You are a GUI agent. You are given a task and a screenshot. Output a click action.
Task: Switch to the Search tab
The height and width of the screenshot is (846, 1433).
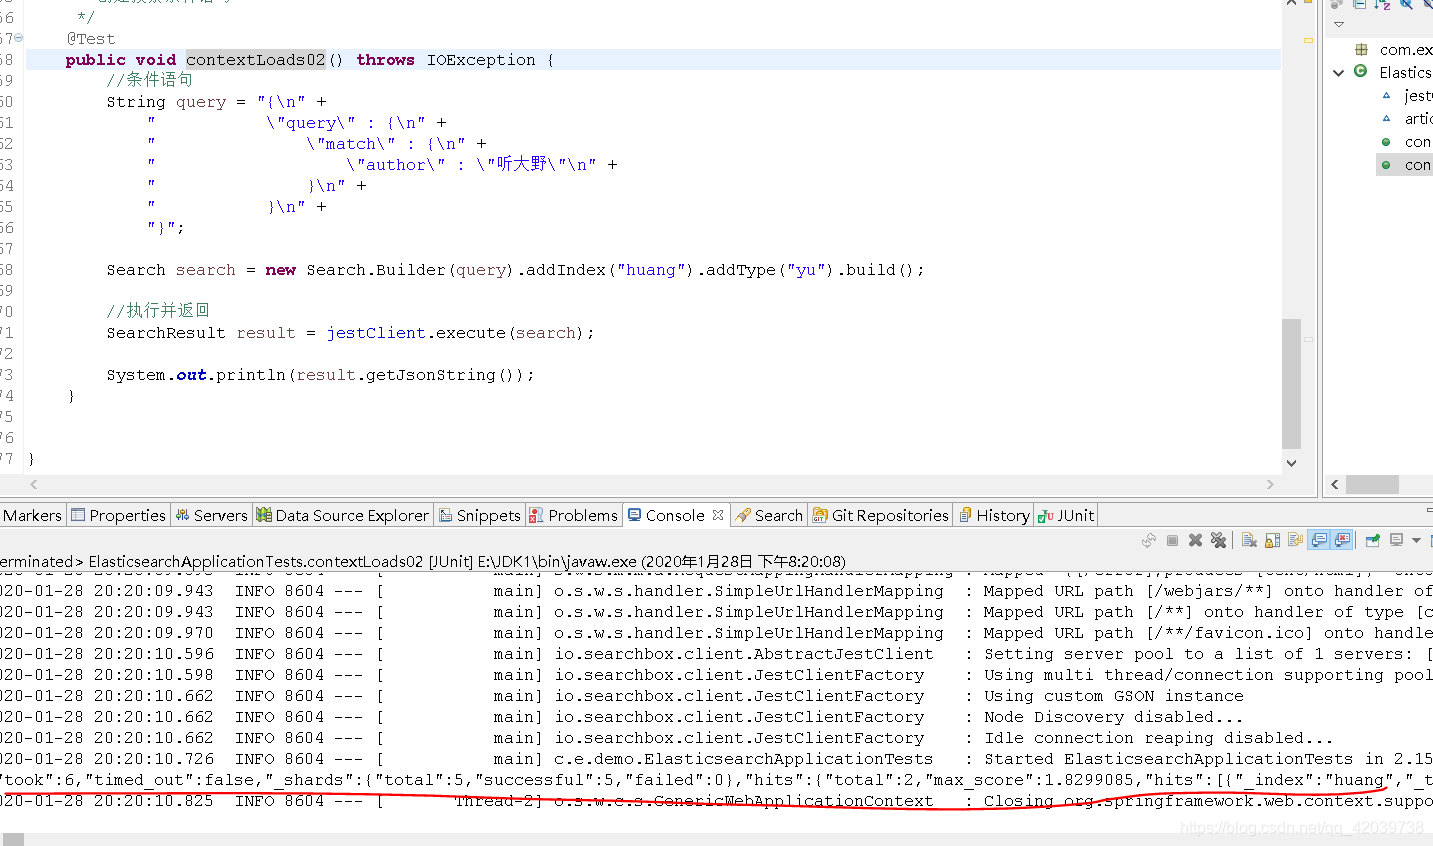[768, 515]
